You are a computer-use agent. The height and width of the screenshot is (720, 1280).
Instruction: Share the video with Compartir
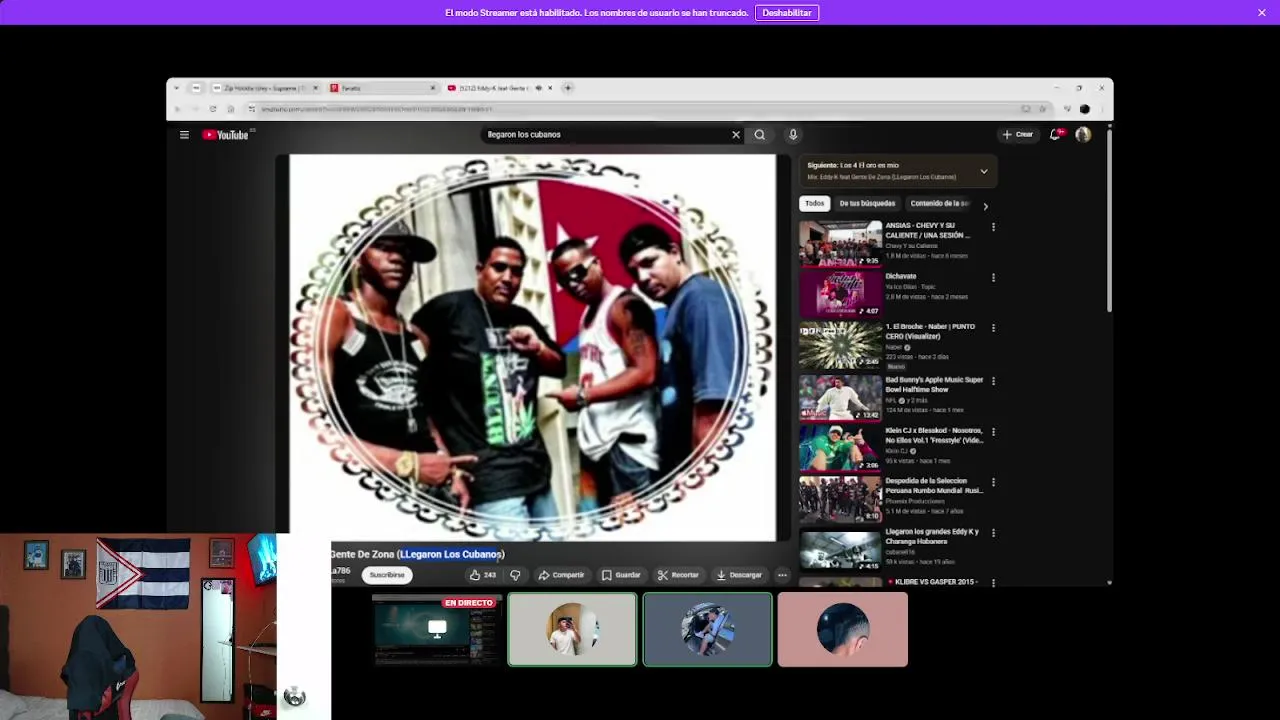pyautogui.click(x=561, y=575)
